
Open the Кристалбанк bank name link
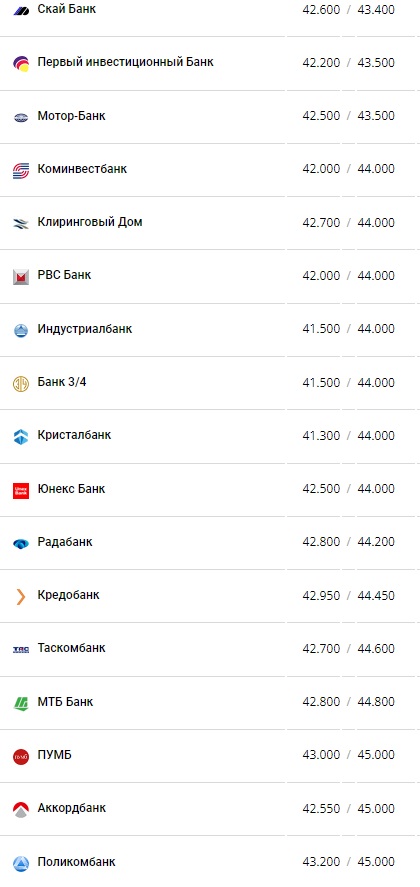(74, 435)
